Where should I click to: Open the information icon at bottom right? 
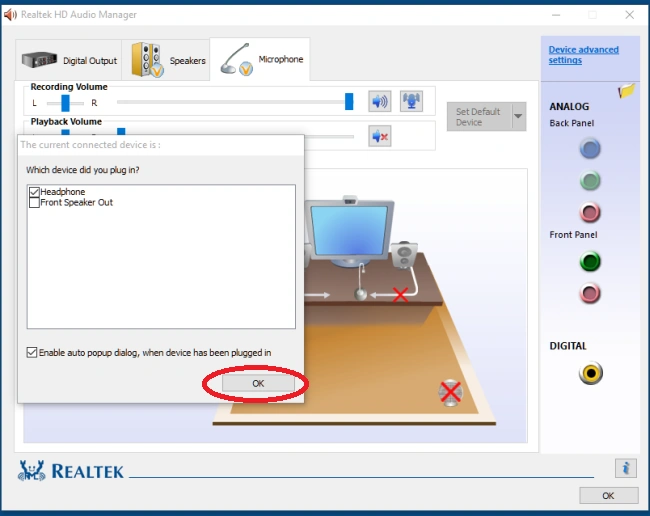coord(626,469)
